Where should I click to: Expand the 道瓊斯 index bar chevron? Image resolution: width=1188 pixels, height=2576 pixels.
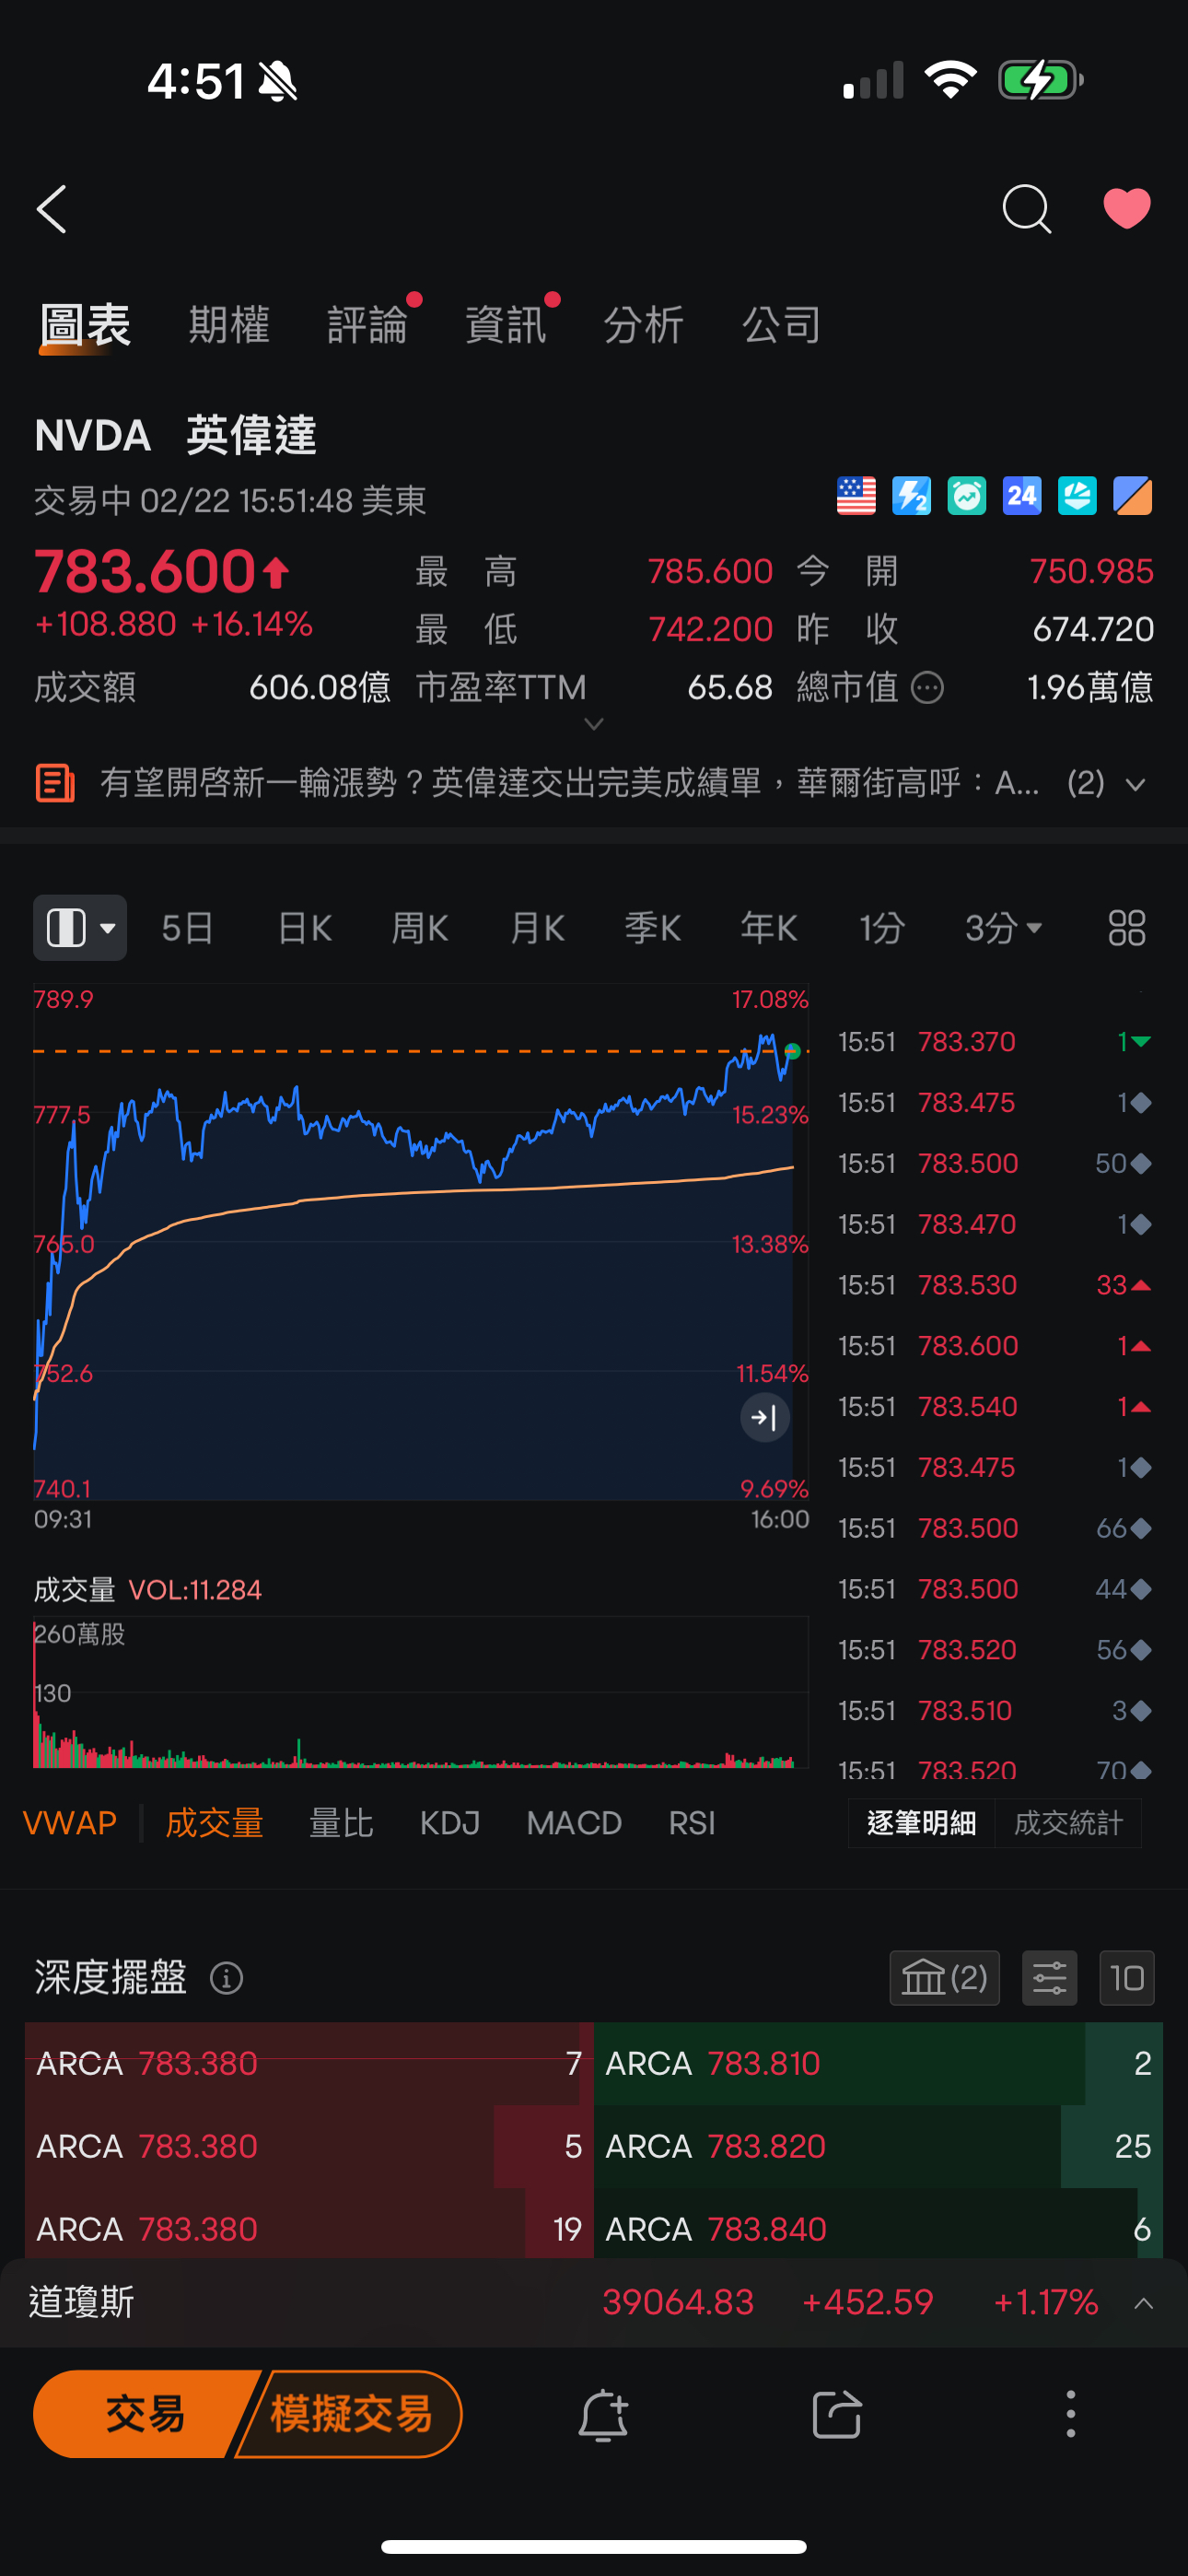(x=1144, y=2303)
